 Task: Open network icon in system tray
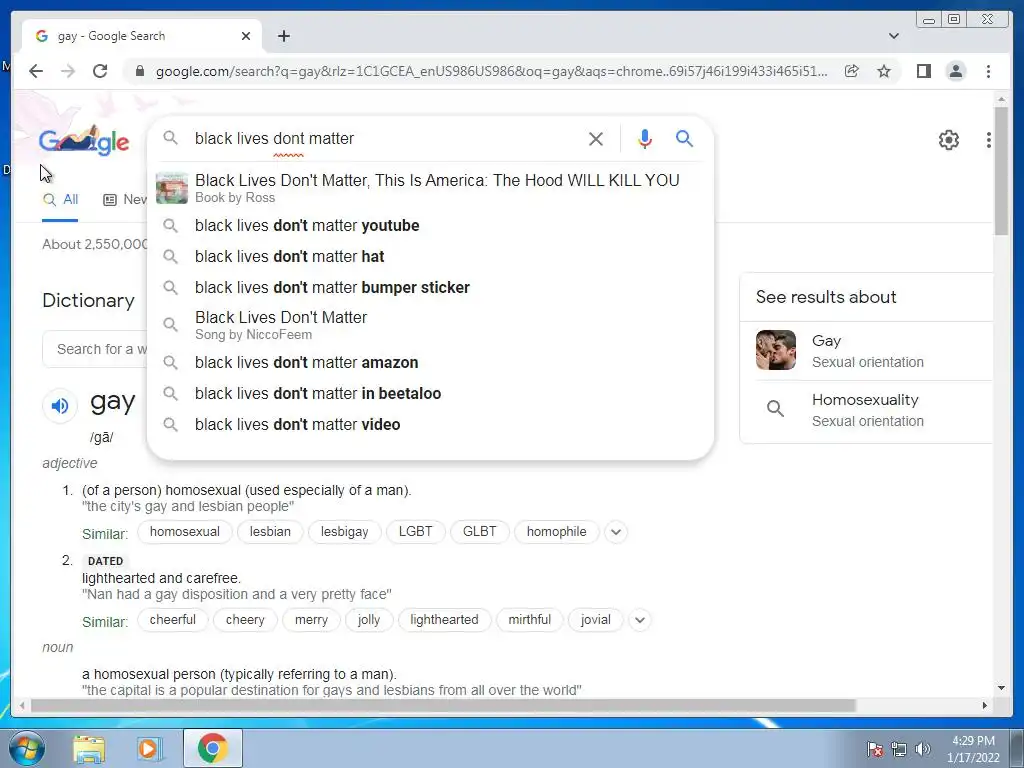pos(899,749)
